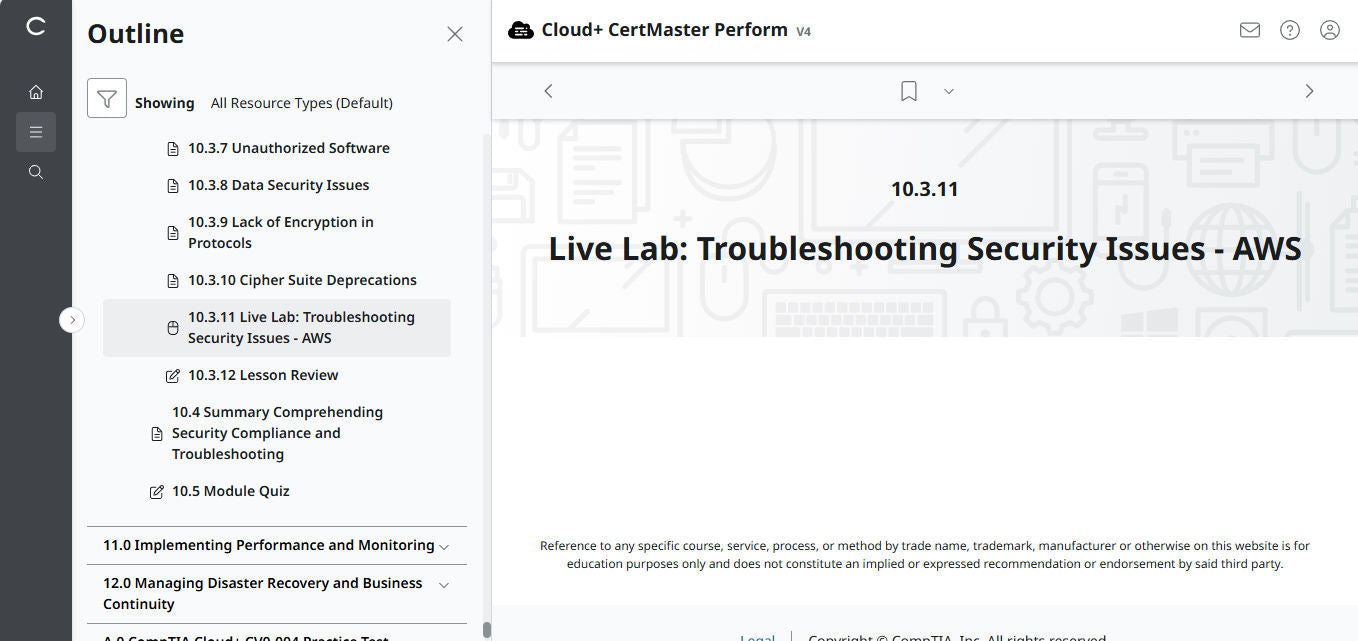Click the mail envelope icon

(1249, 30)
